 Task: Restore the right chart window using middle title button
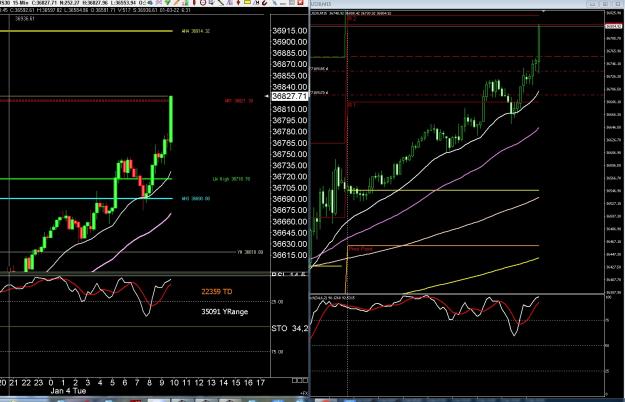click(x=605, y=4)
